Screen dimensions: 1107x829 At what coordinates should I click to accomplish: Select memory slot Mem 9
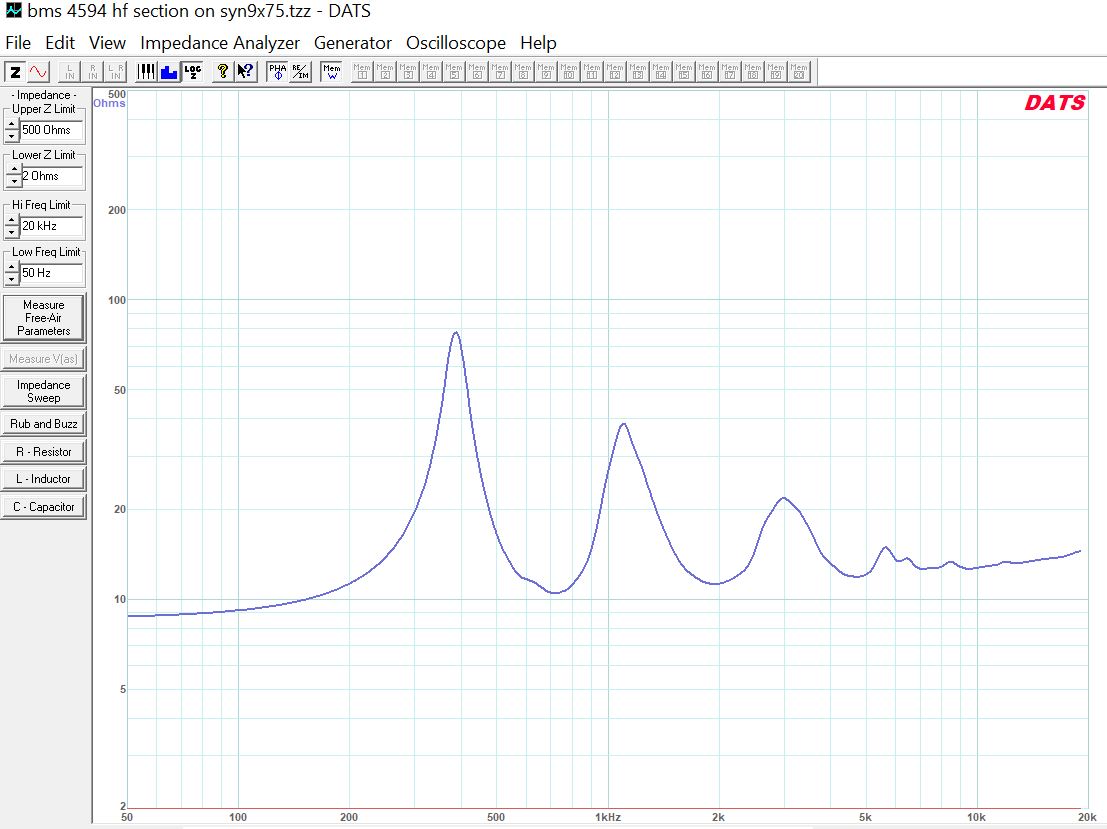pyautogui.click(x=546, y=72)
